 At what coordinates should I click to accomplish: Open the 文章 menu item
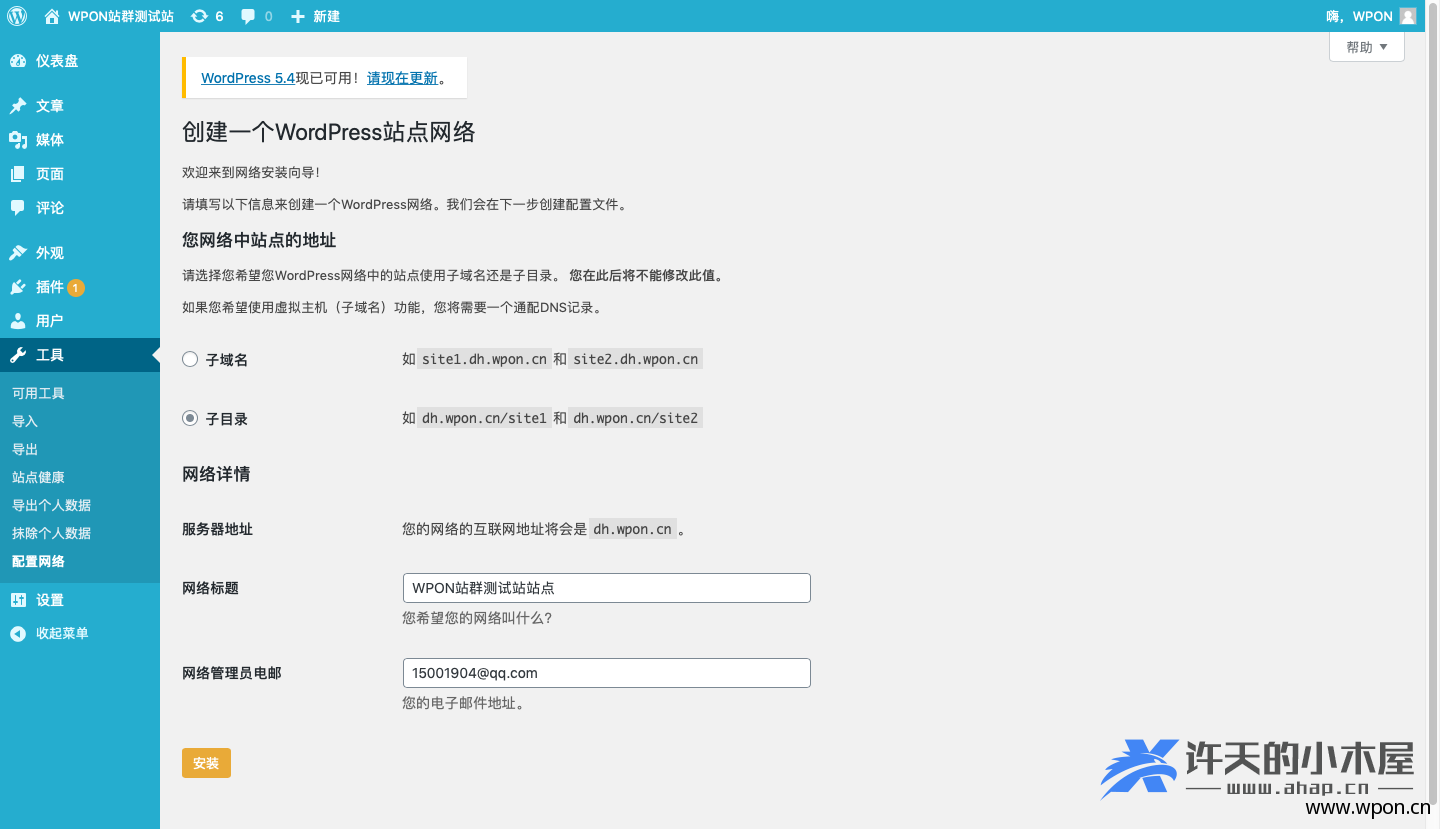[x=80, y=106]
